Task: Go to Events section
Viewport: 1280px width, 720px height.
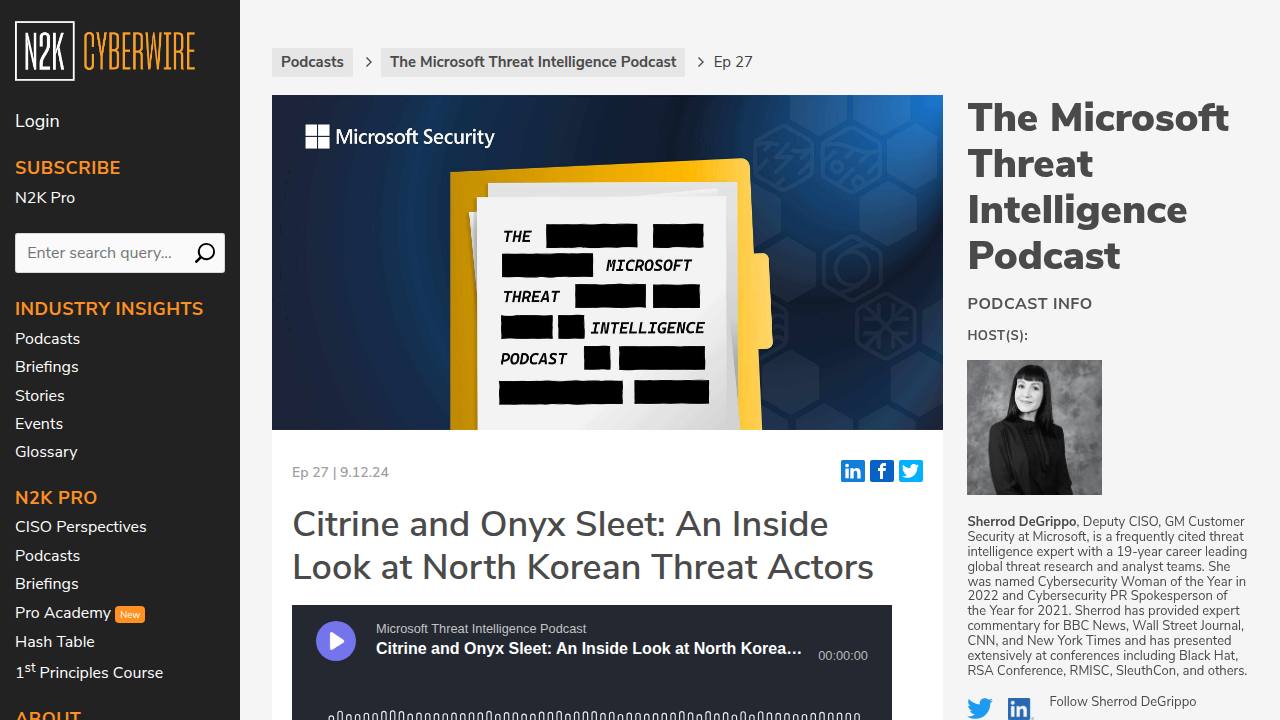Action: tap(39, 424)
